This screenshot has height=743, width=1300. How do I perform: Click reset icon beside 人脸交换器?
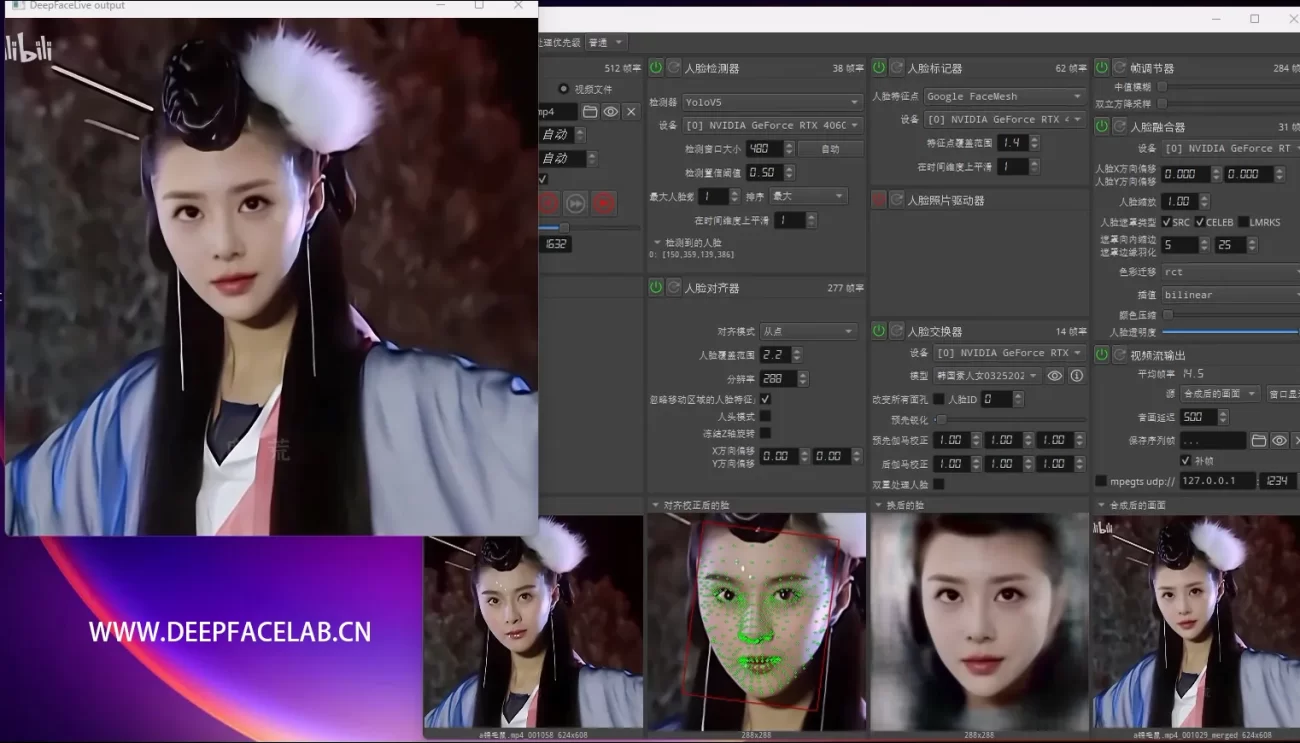[897, 330]
